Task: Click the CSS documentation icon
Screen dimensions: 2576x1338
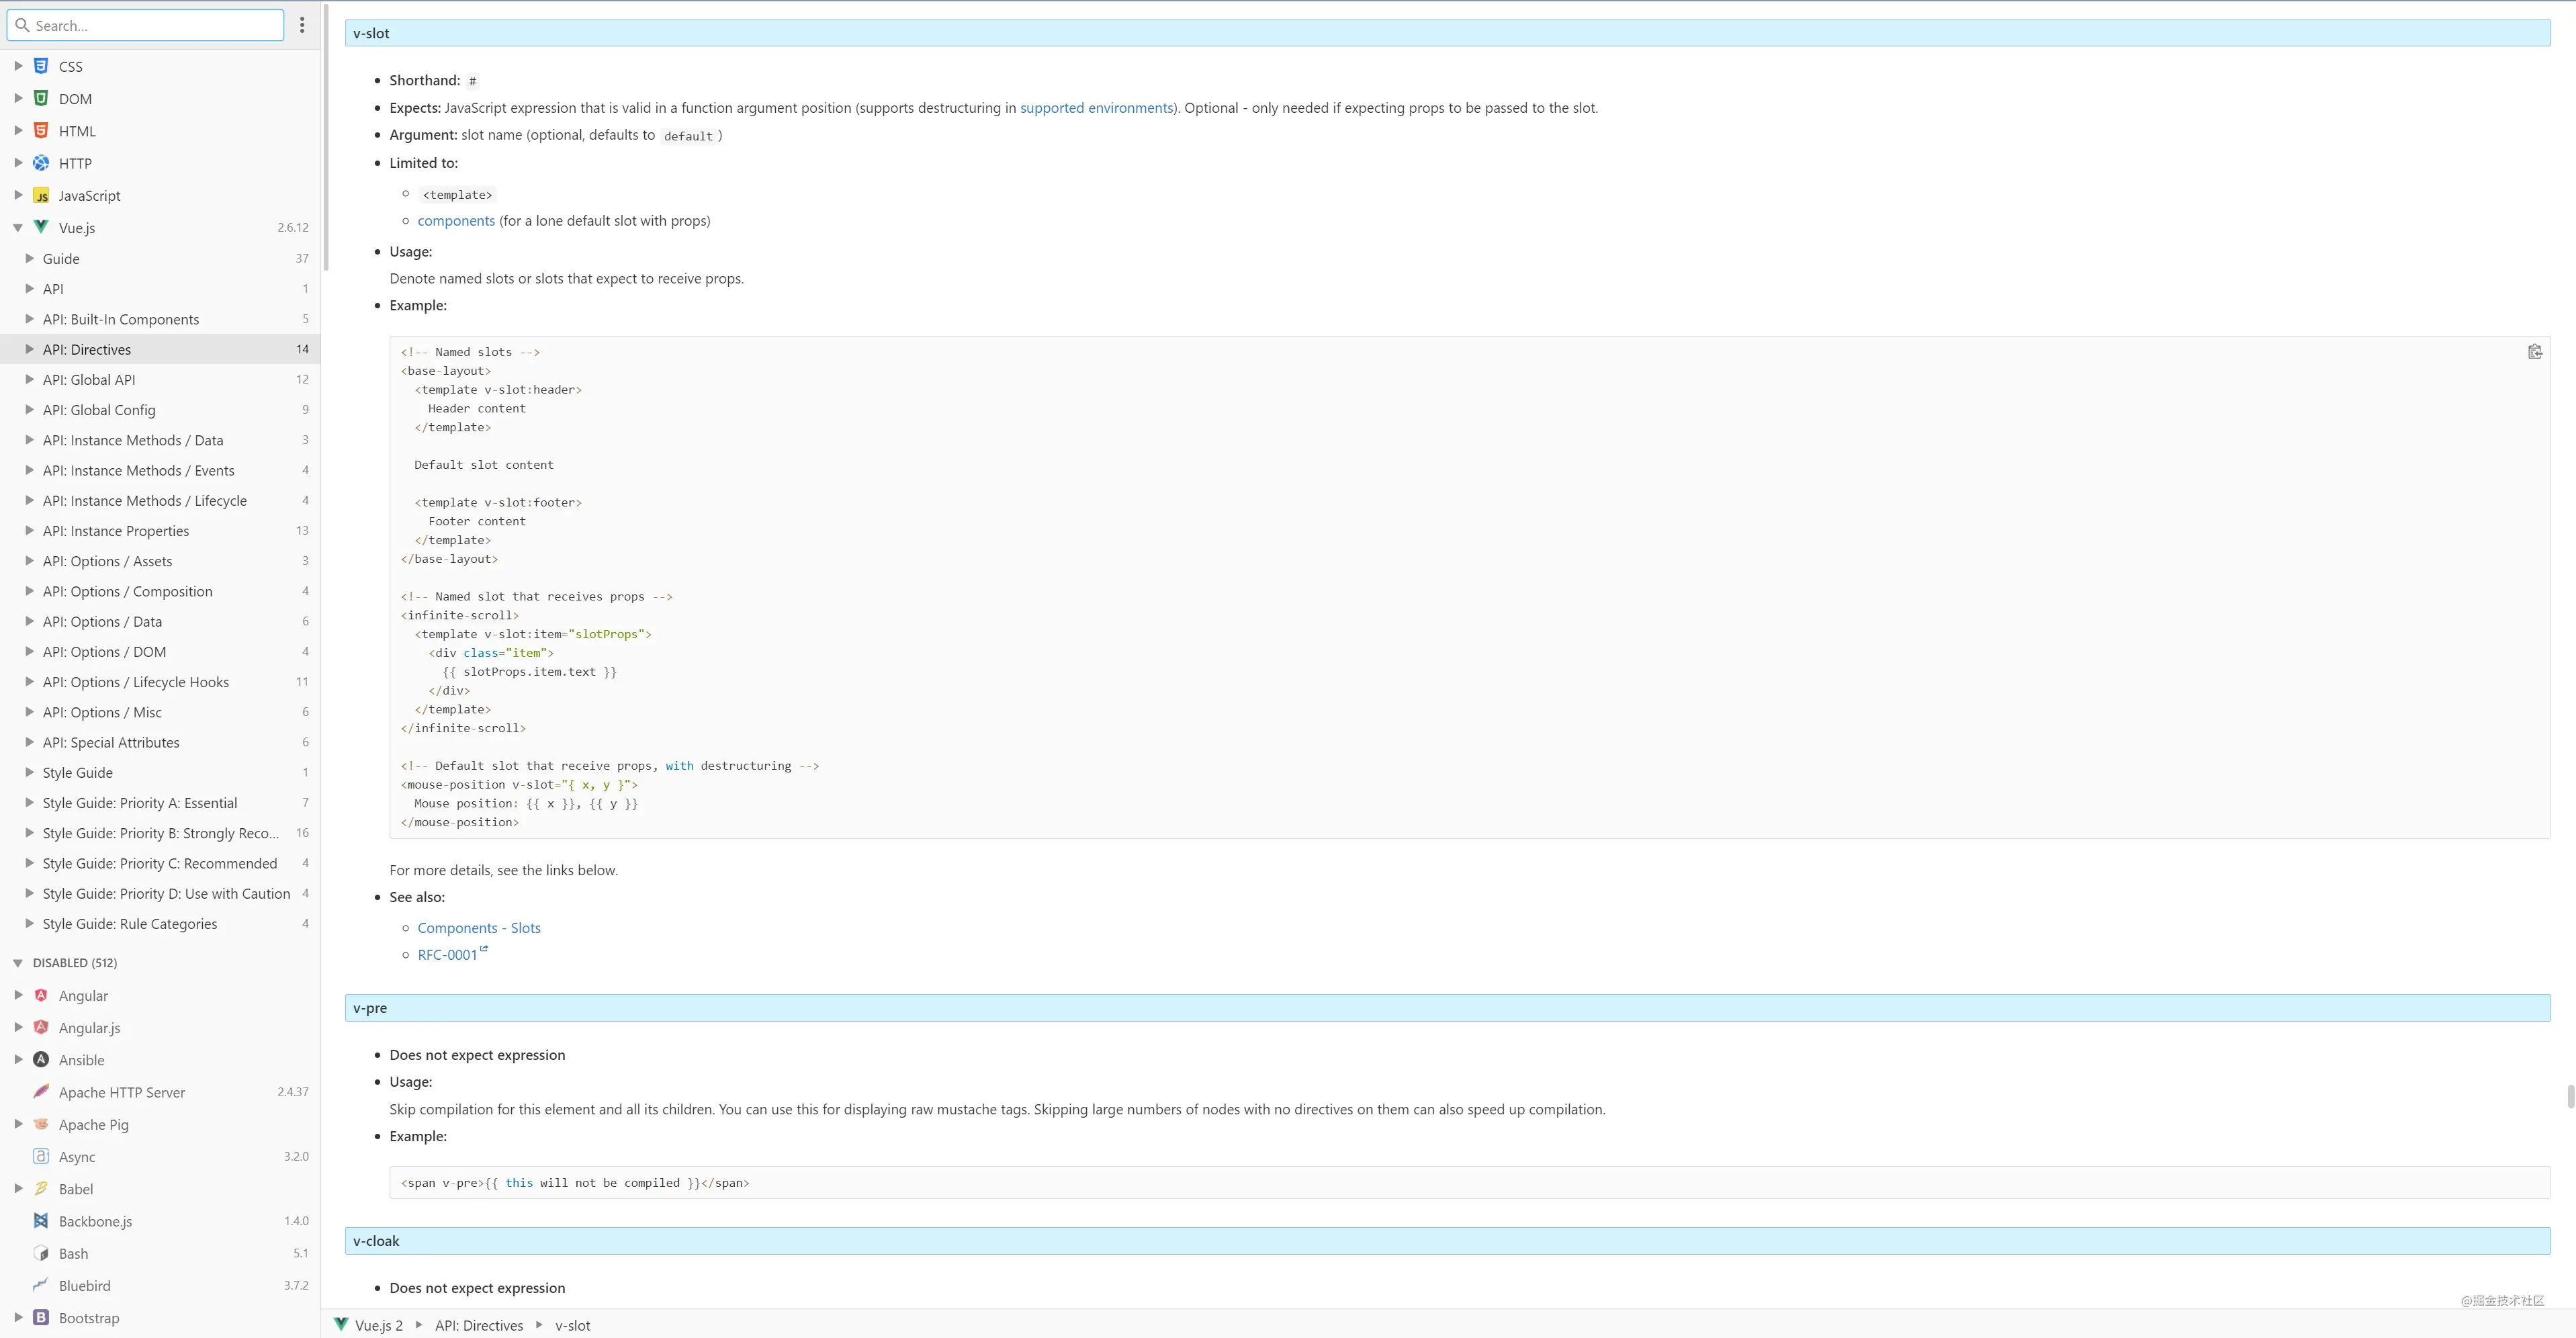Action: pos(41,66)
